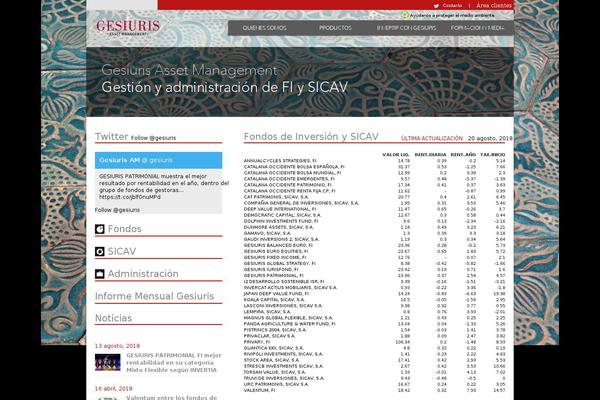Open Gesiuris Fixed Income, FI
This screenshot has height=400, width=600.
click(275, 258)
